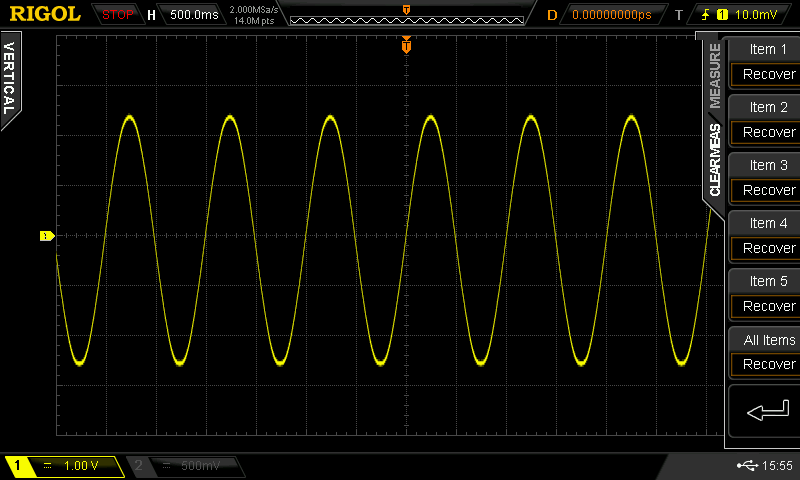Click the orange trigger position marker above the grid

406,45
